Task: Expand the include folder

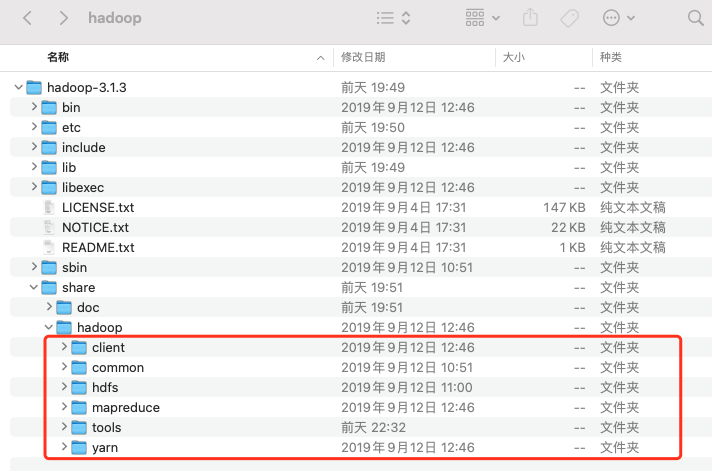Action: [34, 147]
